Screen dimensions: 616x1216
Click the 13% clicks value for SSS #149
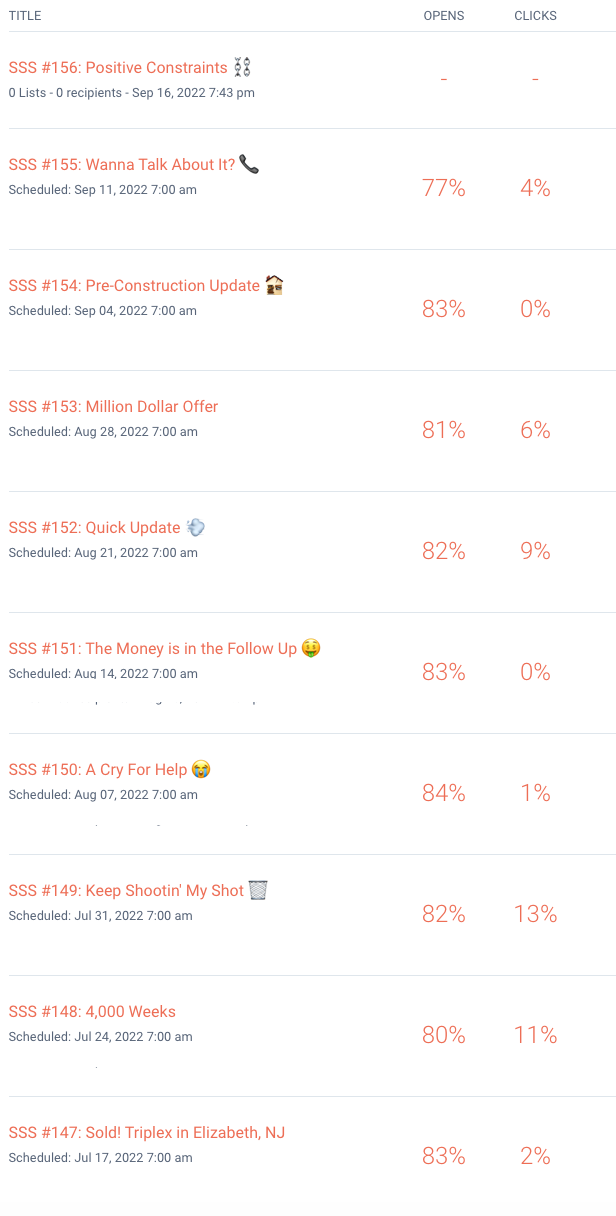click(535, 914)
